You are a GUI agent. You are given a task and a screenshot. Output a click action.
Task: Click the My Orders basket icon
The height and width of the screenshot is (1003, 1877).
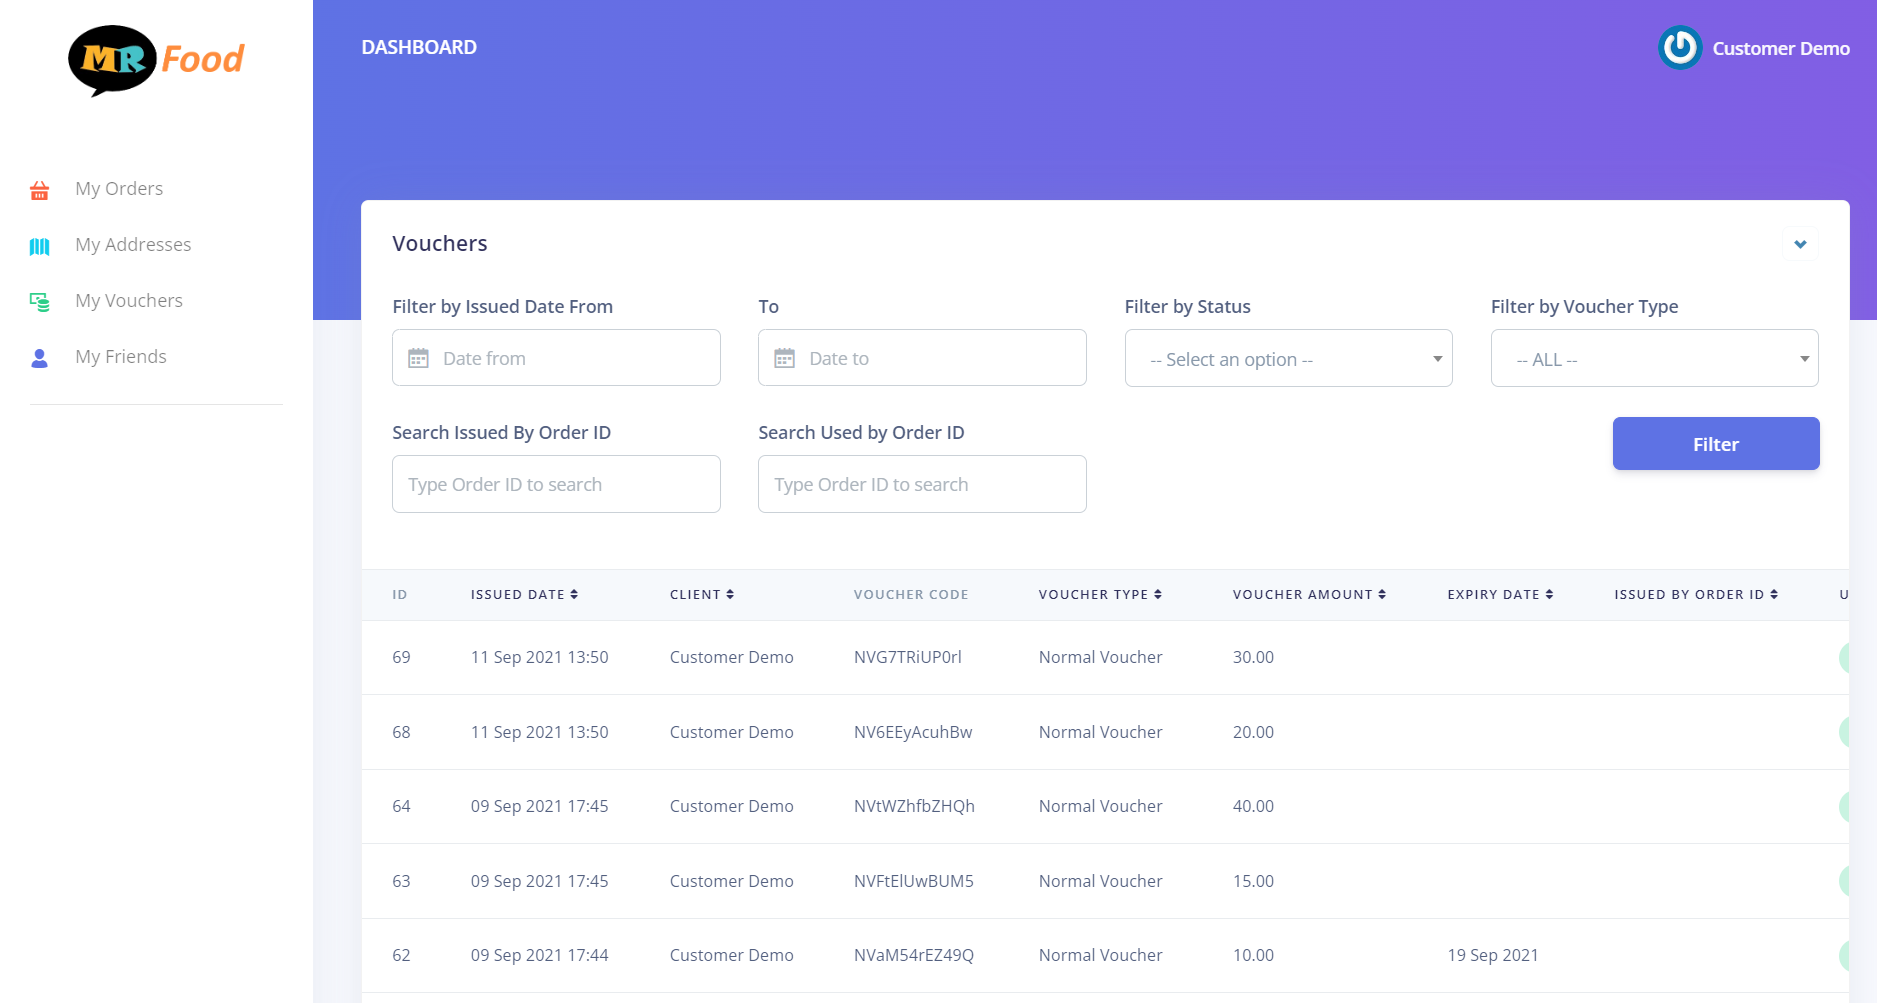click(x=40, y=190)
